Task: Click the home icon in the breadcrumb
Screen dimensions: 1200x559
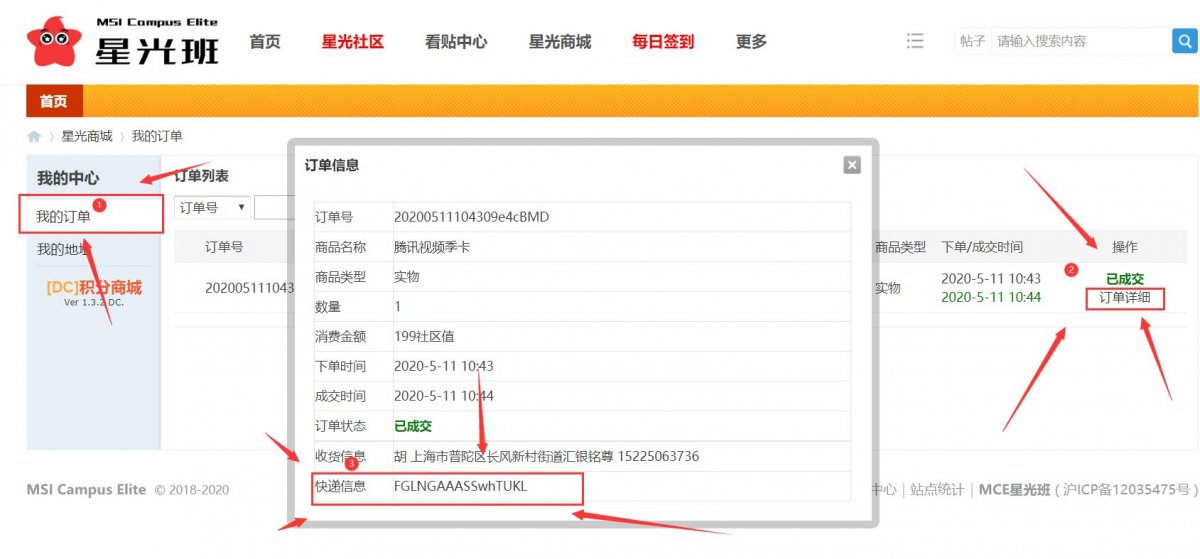Action: pyautogui.click(x=34, y=137)
